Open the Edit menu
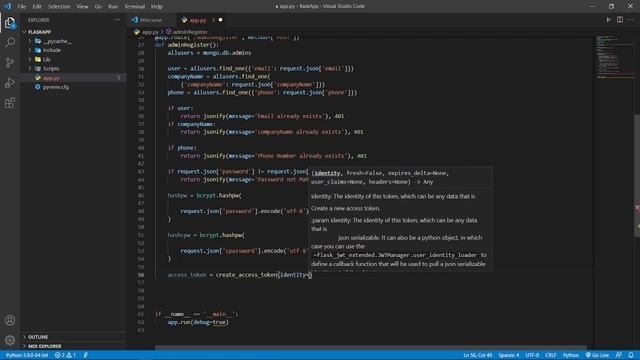The image size is (640, 360). pyautogui.click(x=37, y=7)
